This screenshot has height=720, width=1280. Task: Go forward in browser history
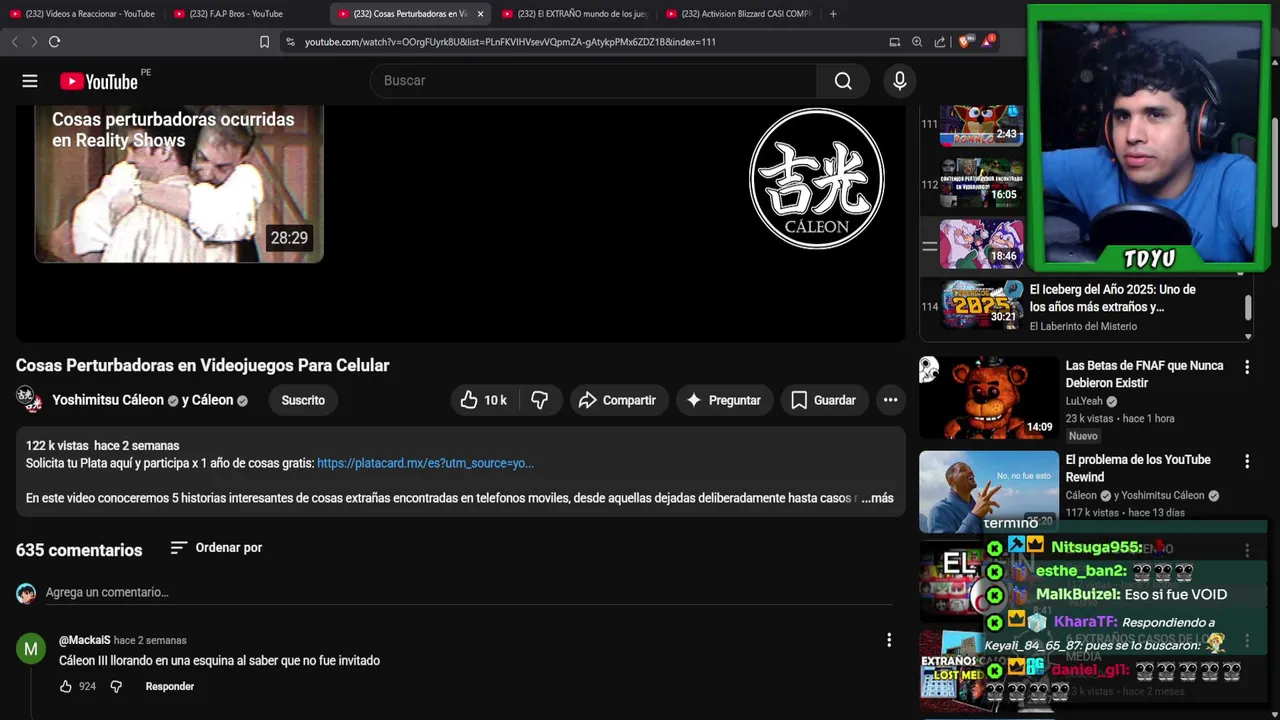(34, 42)
